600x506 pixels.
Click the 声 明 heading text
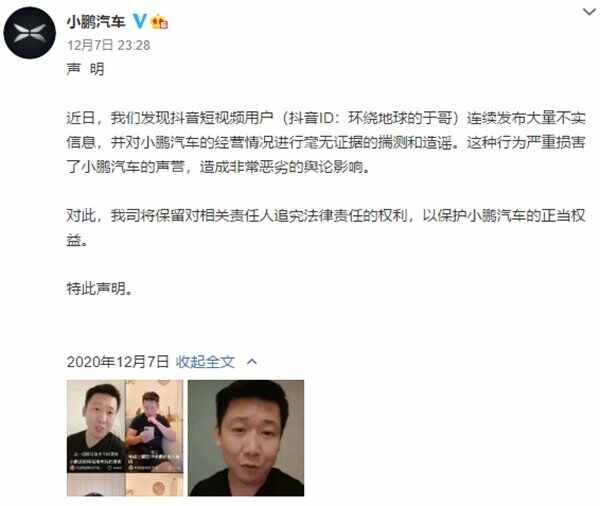(x=85, y=69)
